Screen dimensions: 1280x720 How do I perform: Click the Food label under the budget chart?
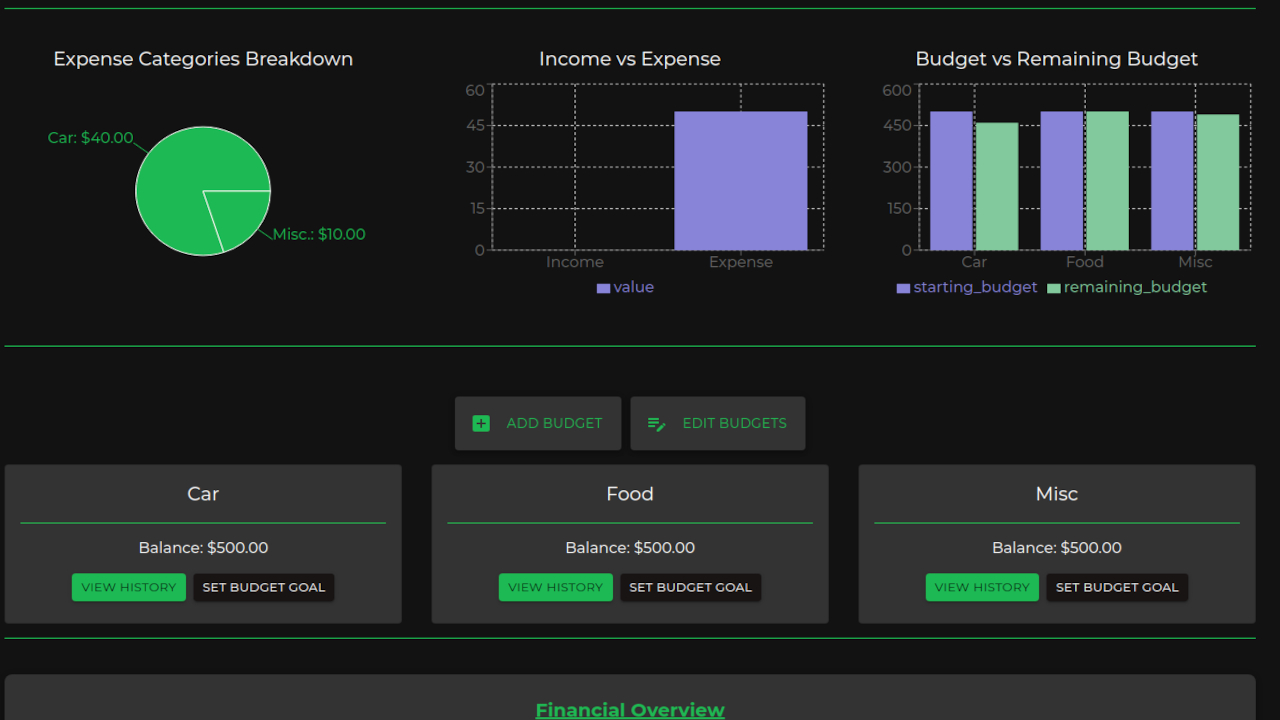[1085, 262]
